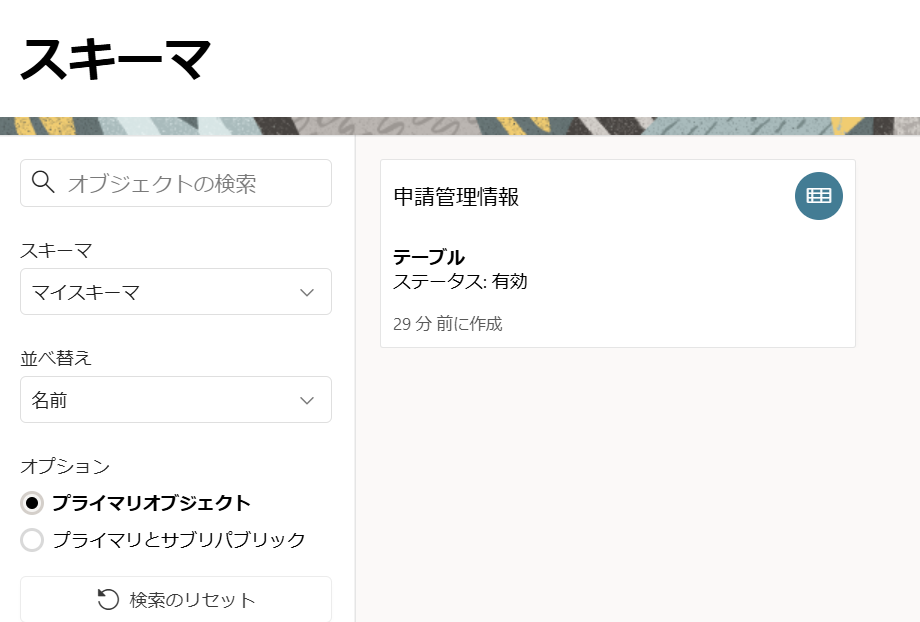920x622 pixels.
Task: Open the 申請管理情報 card title
Action: (x=456, y=197)
